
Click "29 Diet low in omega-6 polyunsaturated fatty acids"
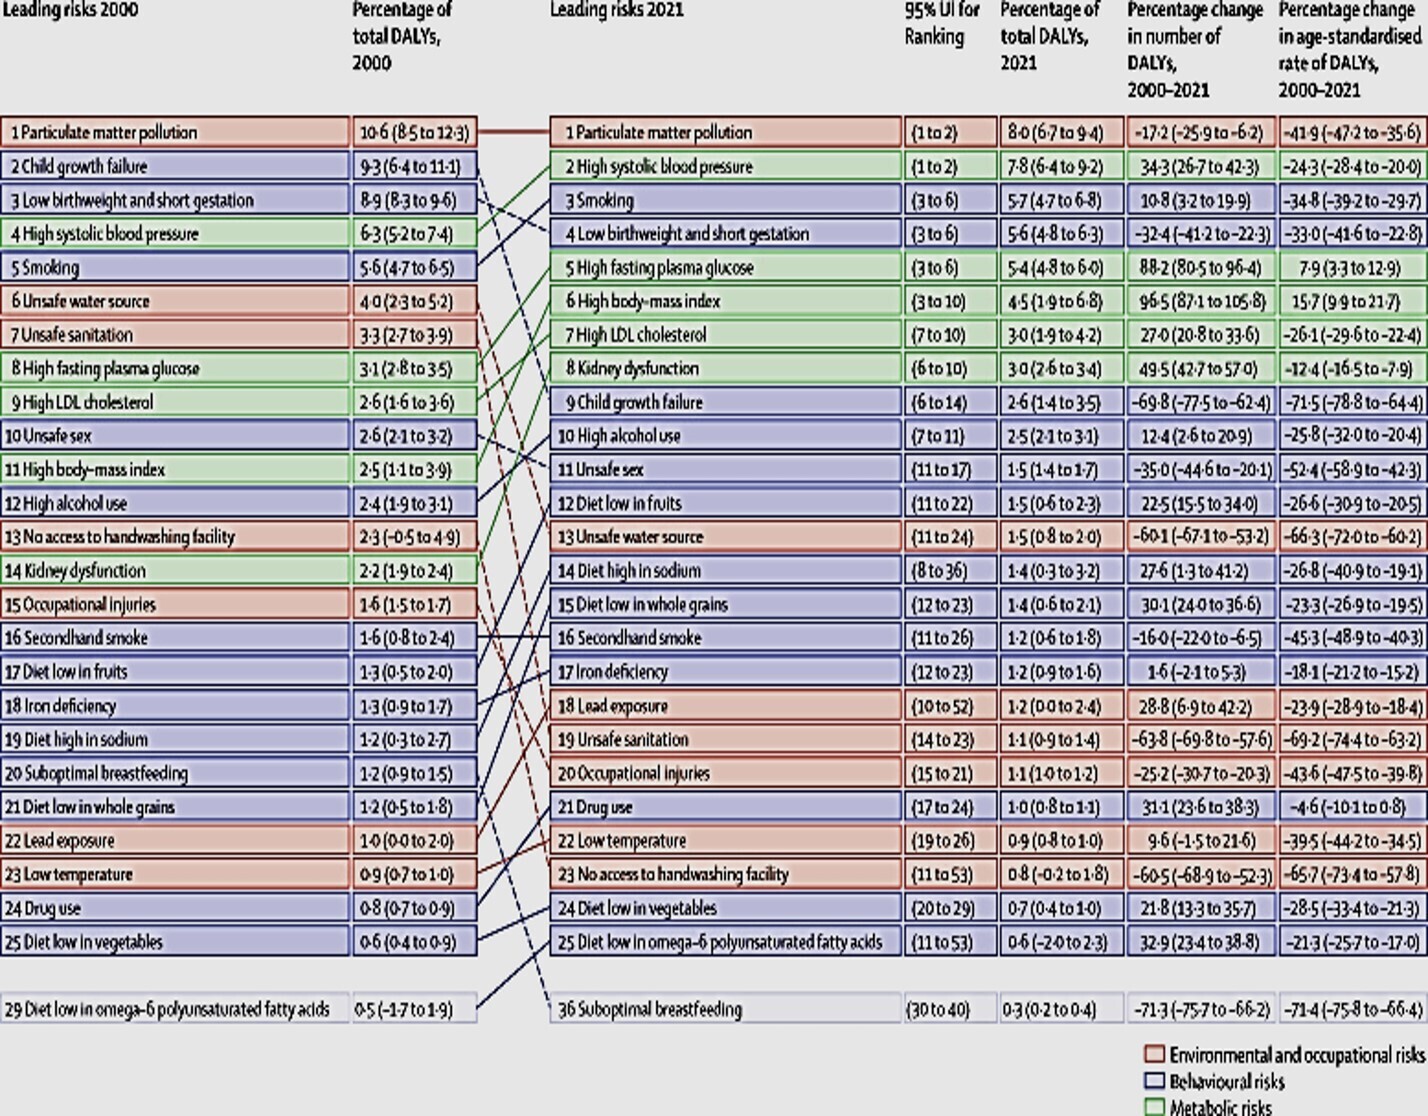175,1009
